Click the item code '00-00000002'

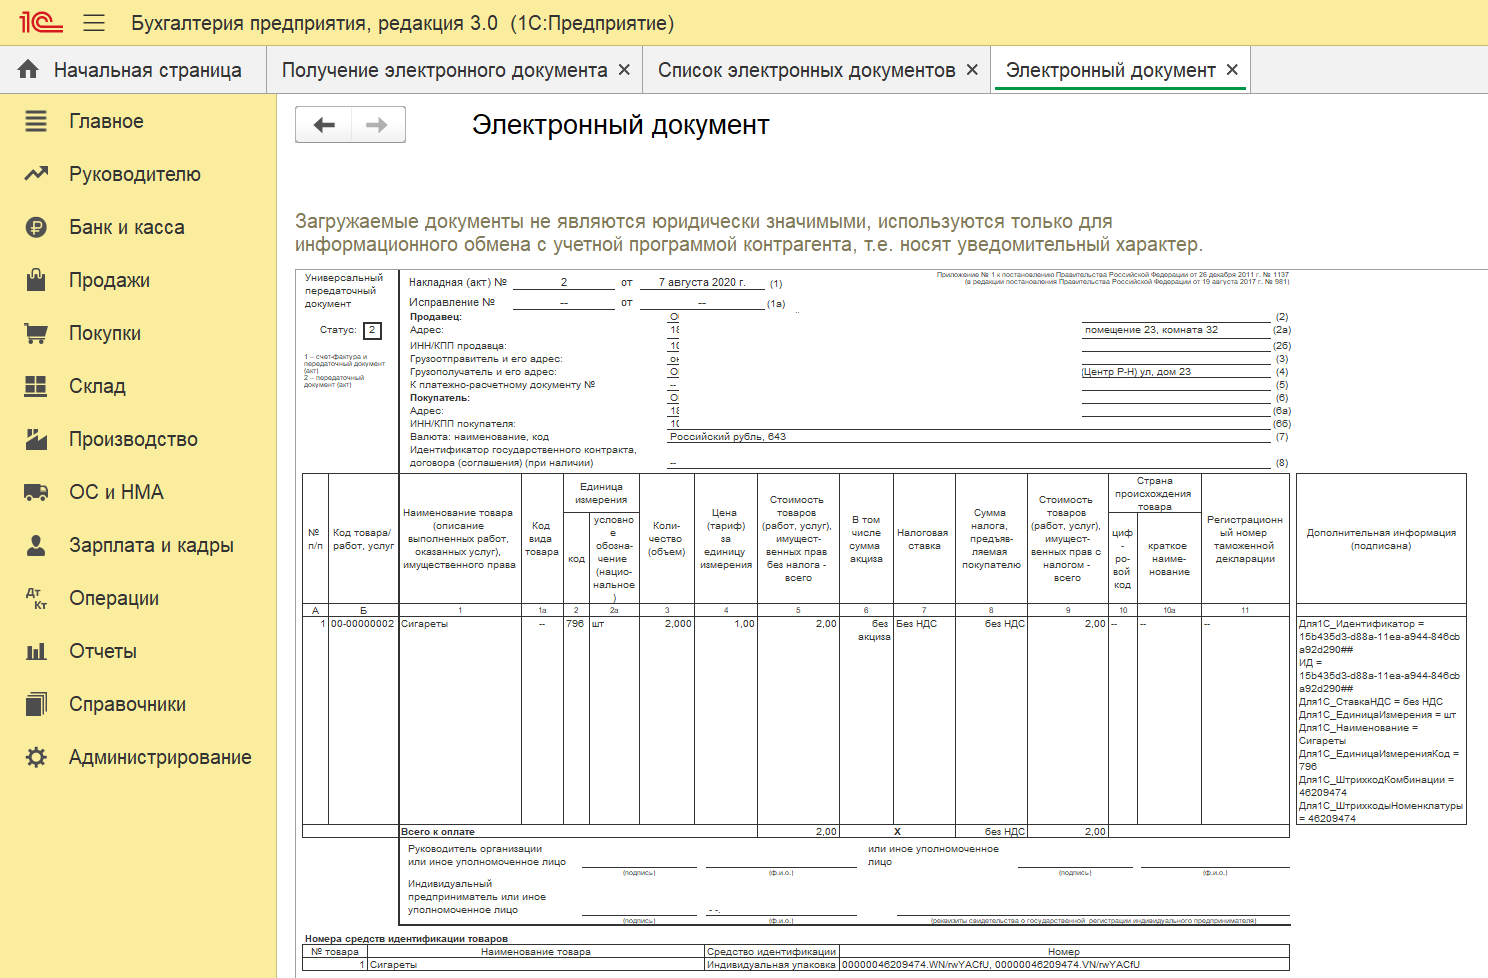click(x=362, y=624)
